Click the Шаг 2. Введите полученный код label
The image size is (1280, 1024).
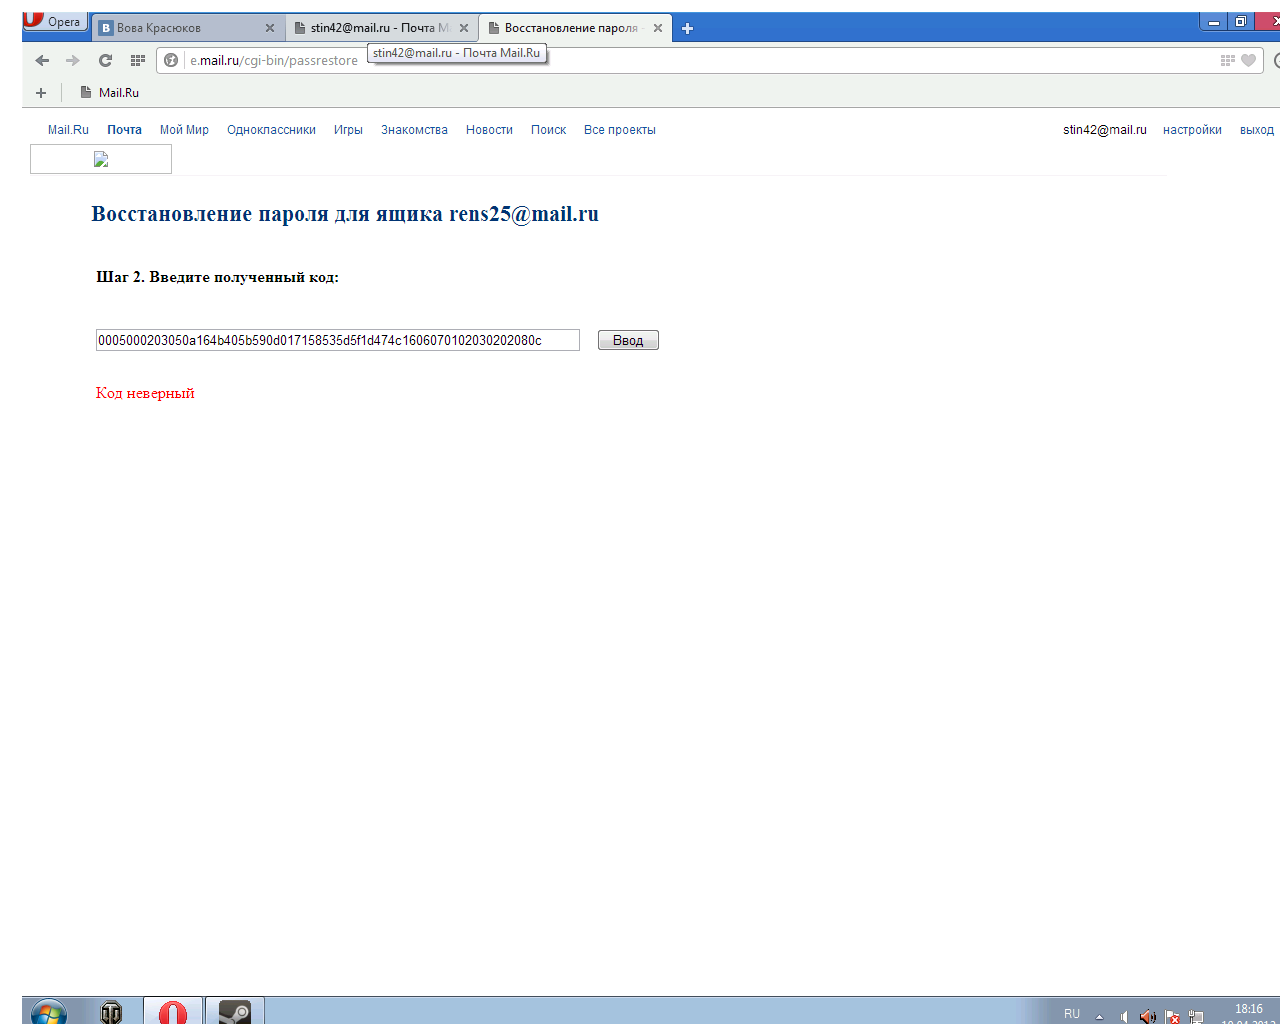(x=217, y=277)
